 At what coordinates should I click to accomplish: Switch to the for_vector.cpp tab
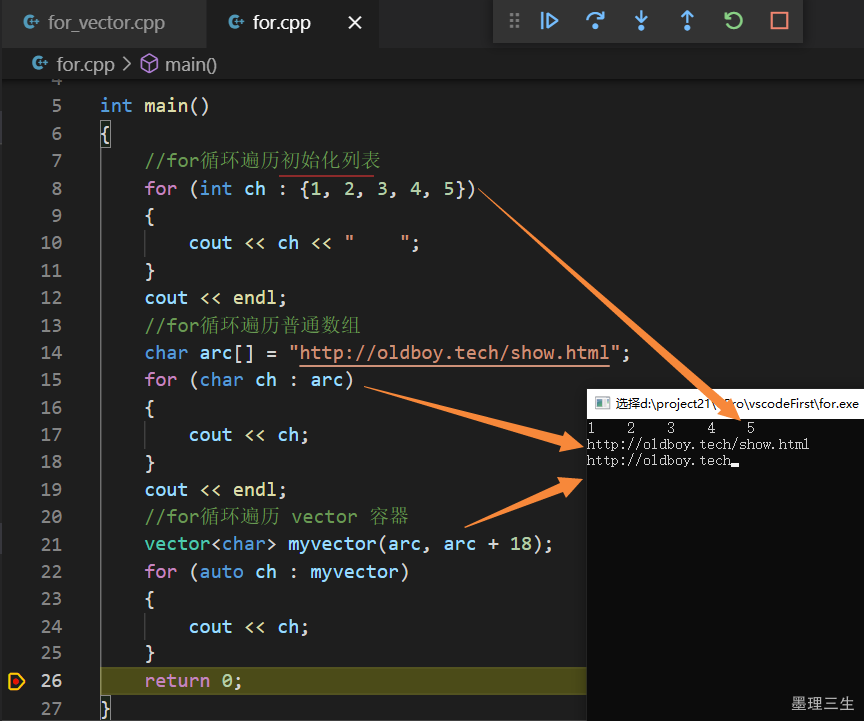[x=106, y=23]
